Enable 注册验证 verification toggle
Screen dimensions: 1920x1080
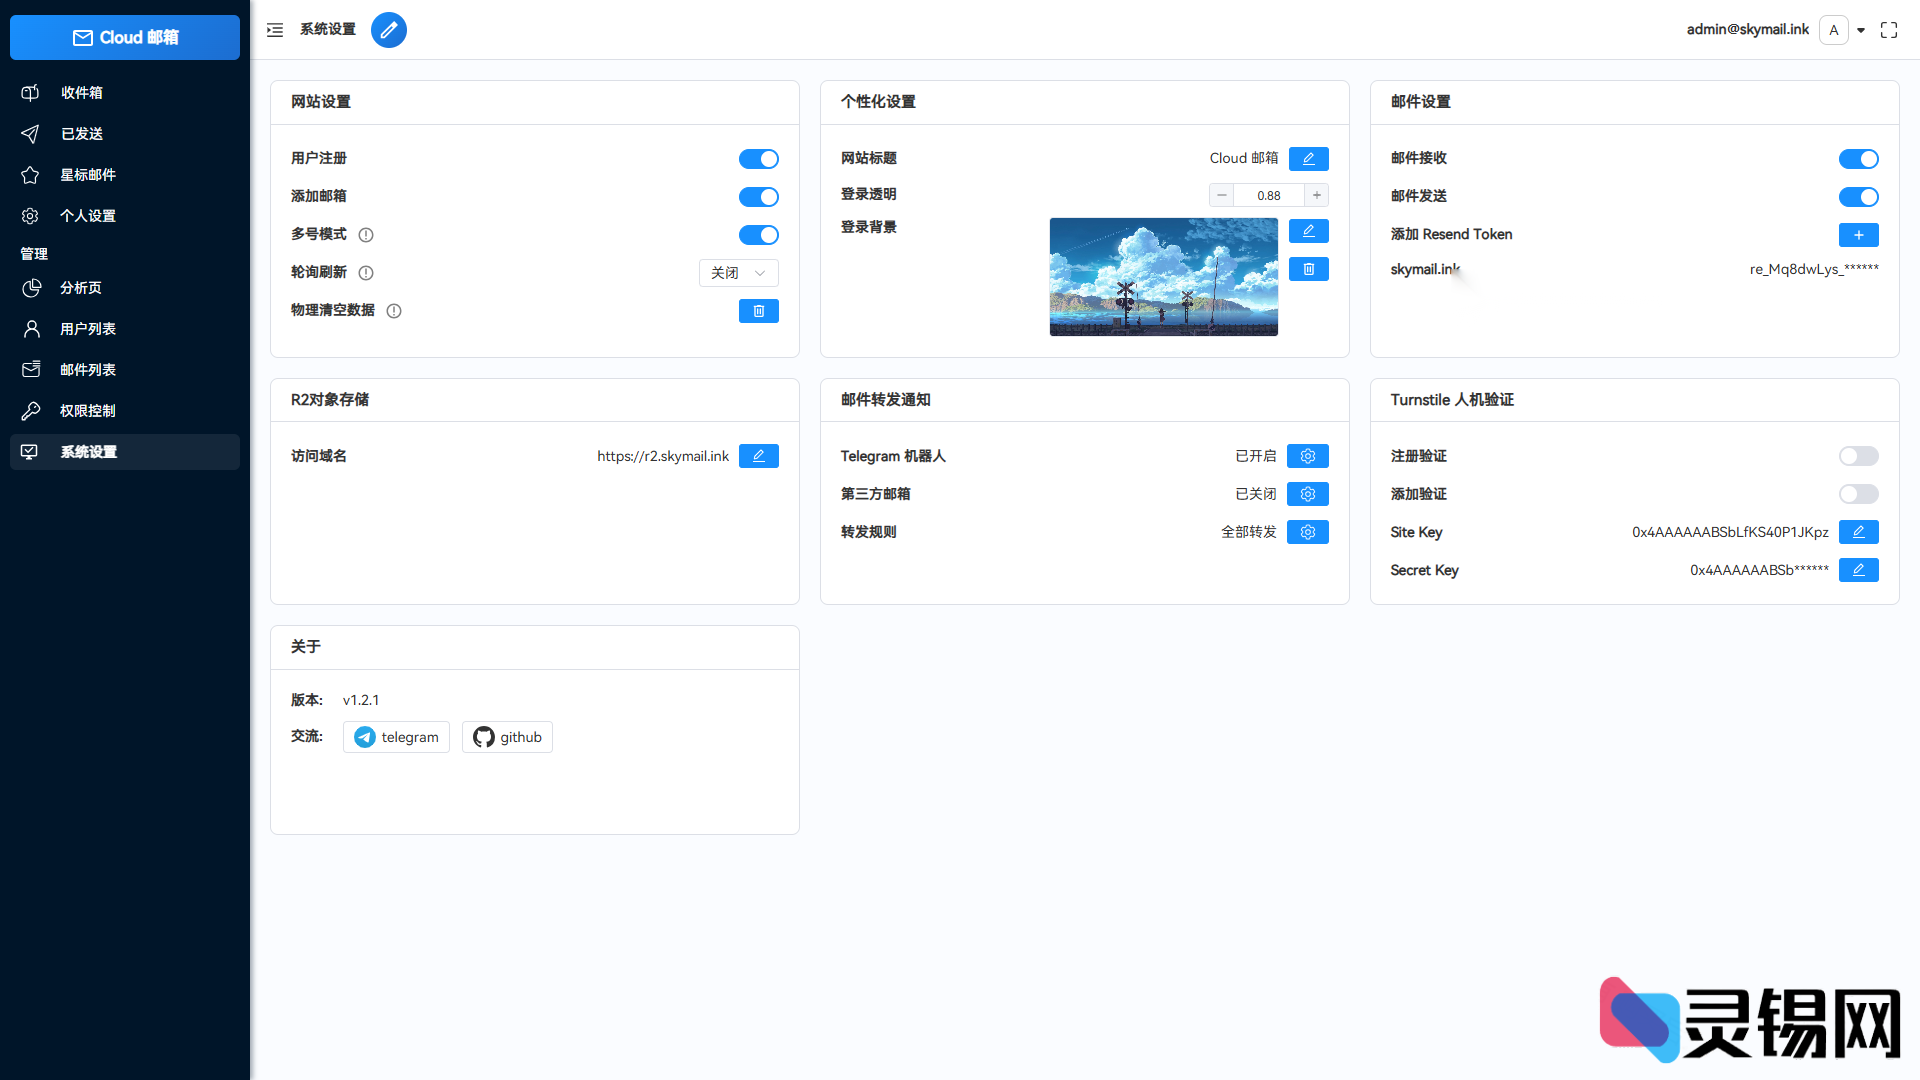[x=1858, y=455]
